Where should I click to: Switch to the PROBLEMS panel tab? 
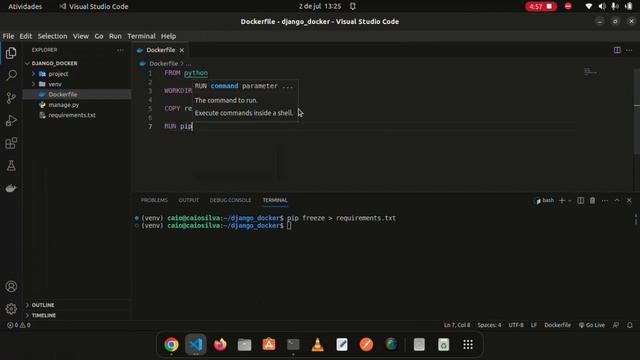pos(154,200)
